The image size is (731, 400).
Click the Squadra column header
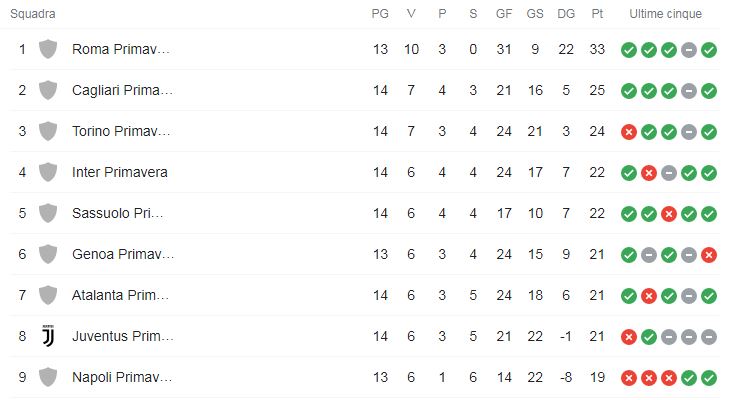(33, 15)
